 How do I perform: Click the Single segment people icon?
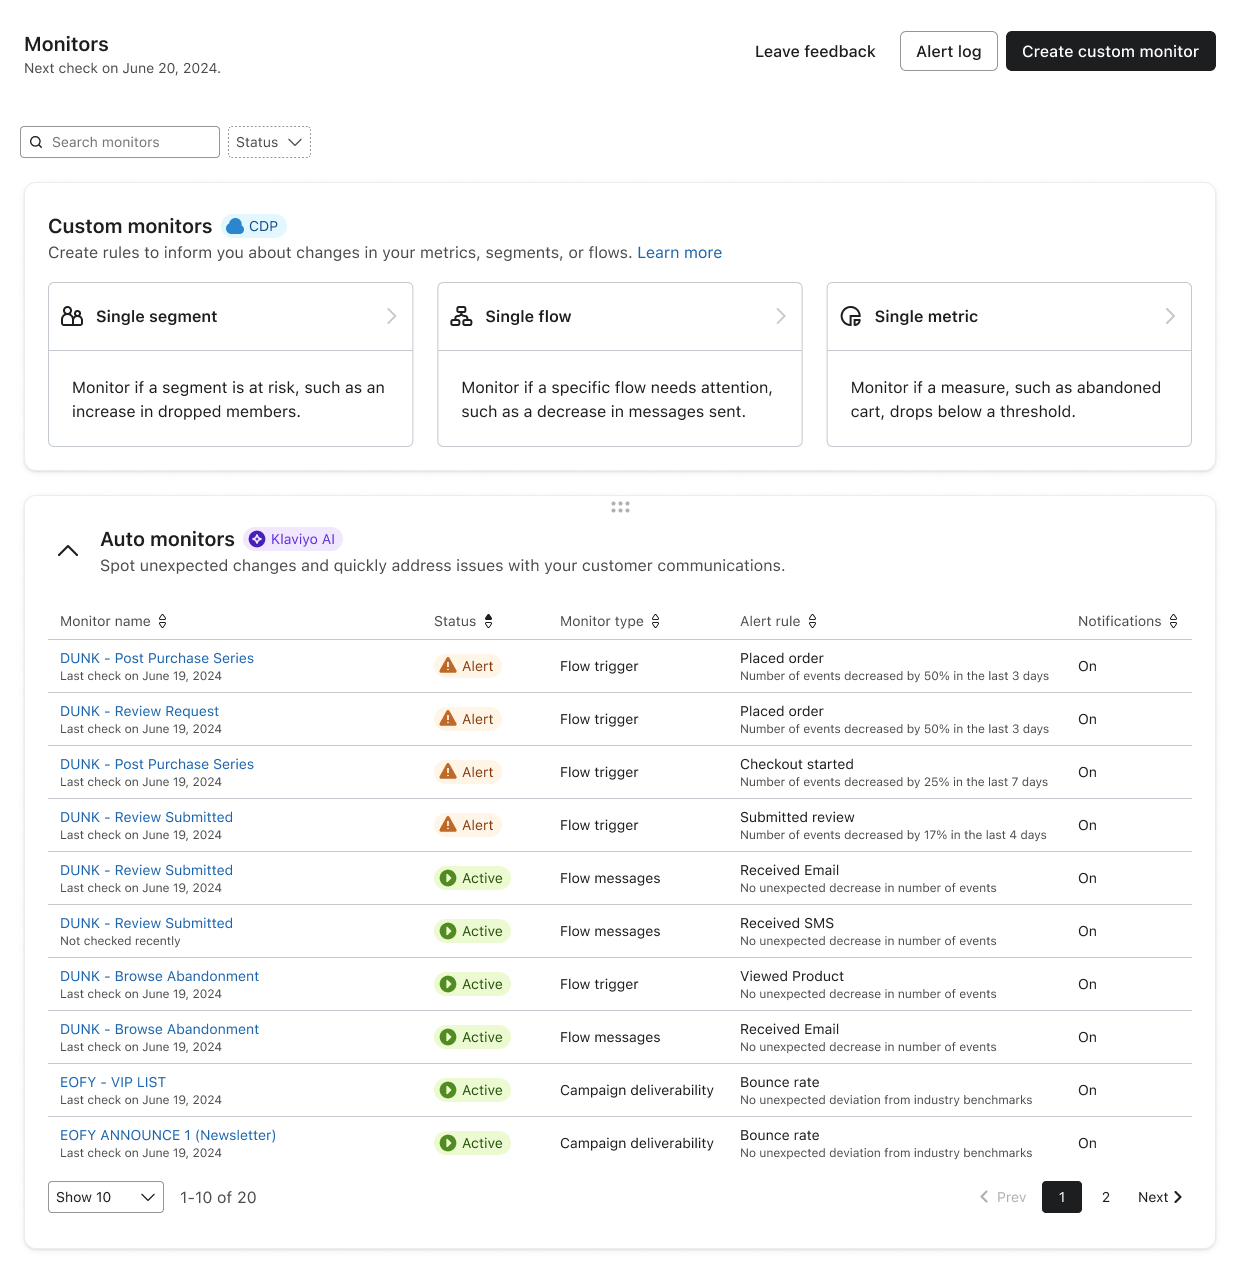[72, 317]
